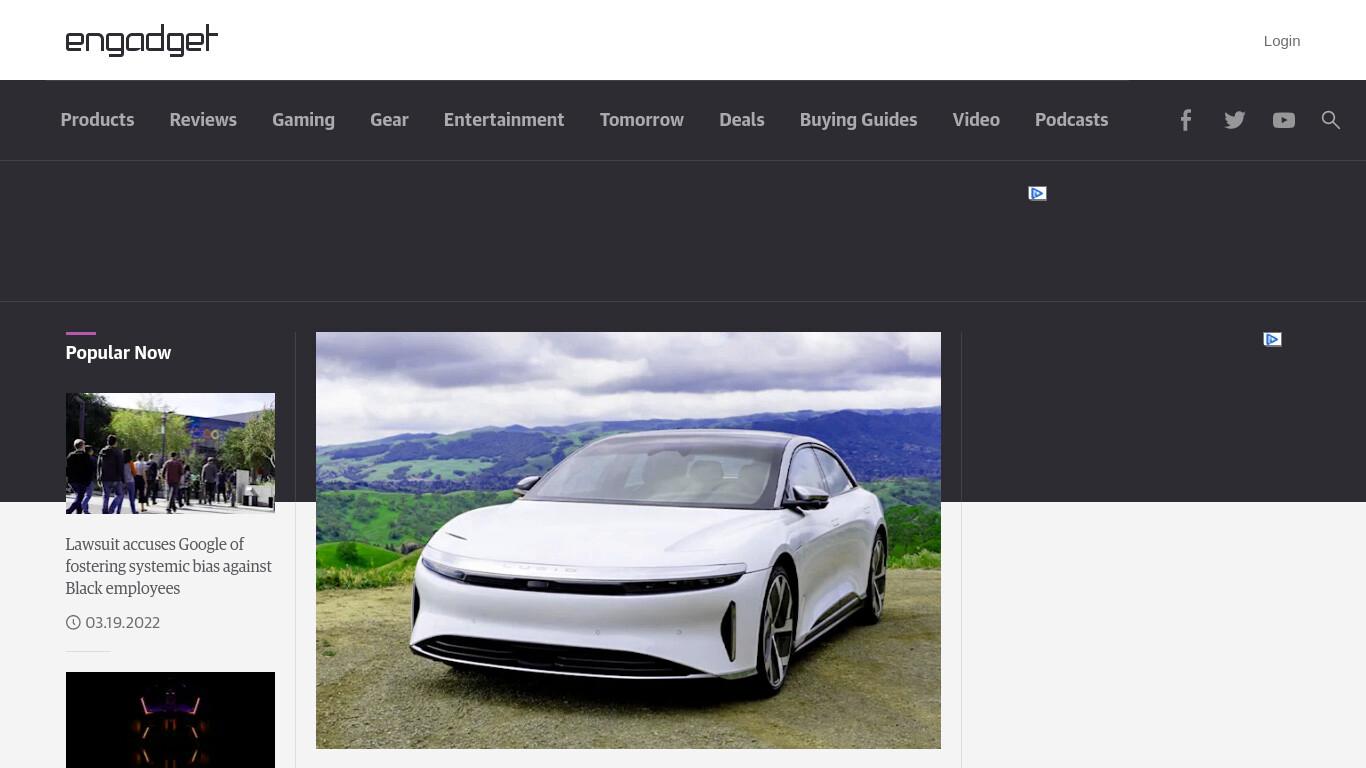
Task: Open the dark thumbnail below Google article
Action: [170, 720]
